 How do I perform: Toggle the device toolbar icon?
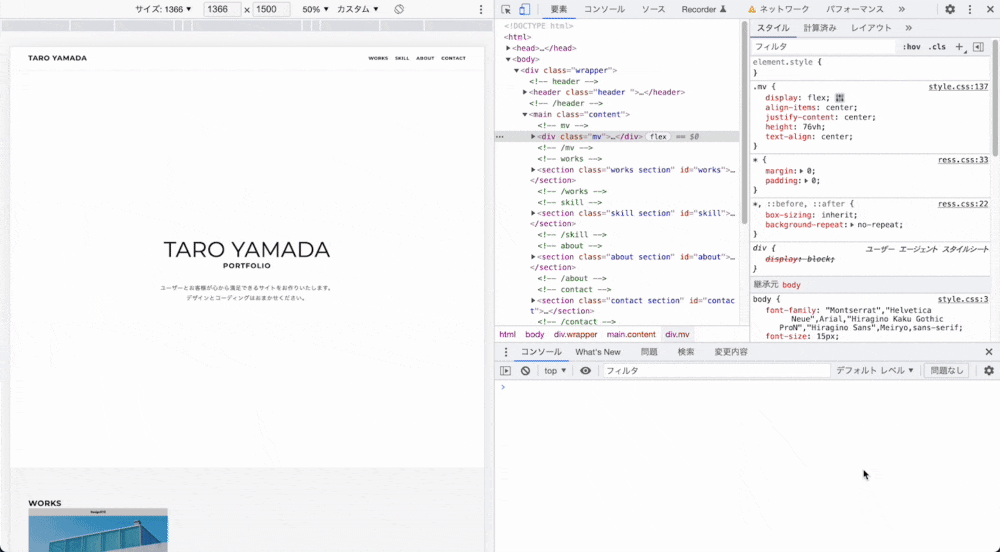(524, 10)
